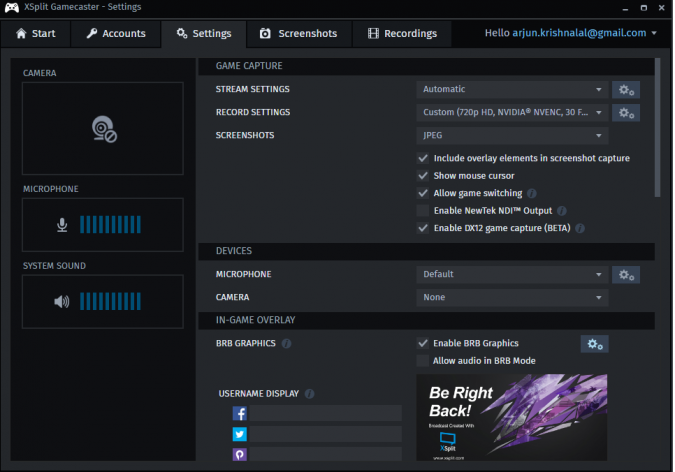675x472 pixels.
Task: Toggle Show mouse cursor checkbox
Action: click(x=423, y=175)
